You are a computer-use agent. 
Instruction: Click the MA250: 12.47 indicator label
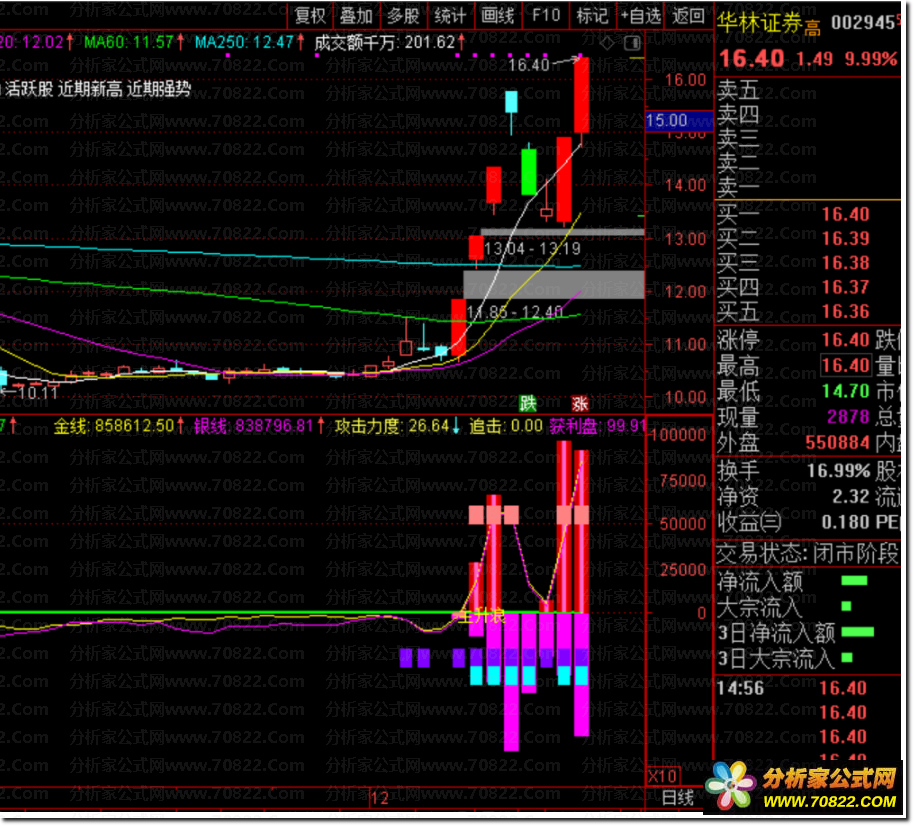tap(249, 43)
